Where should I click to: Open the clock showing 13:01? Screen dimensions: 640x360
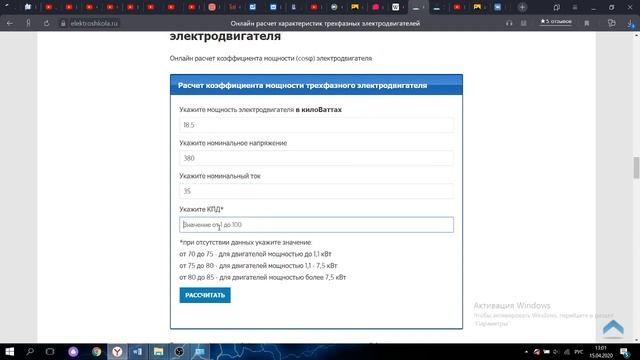[601, 352]
